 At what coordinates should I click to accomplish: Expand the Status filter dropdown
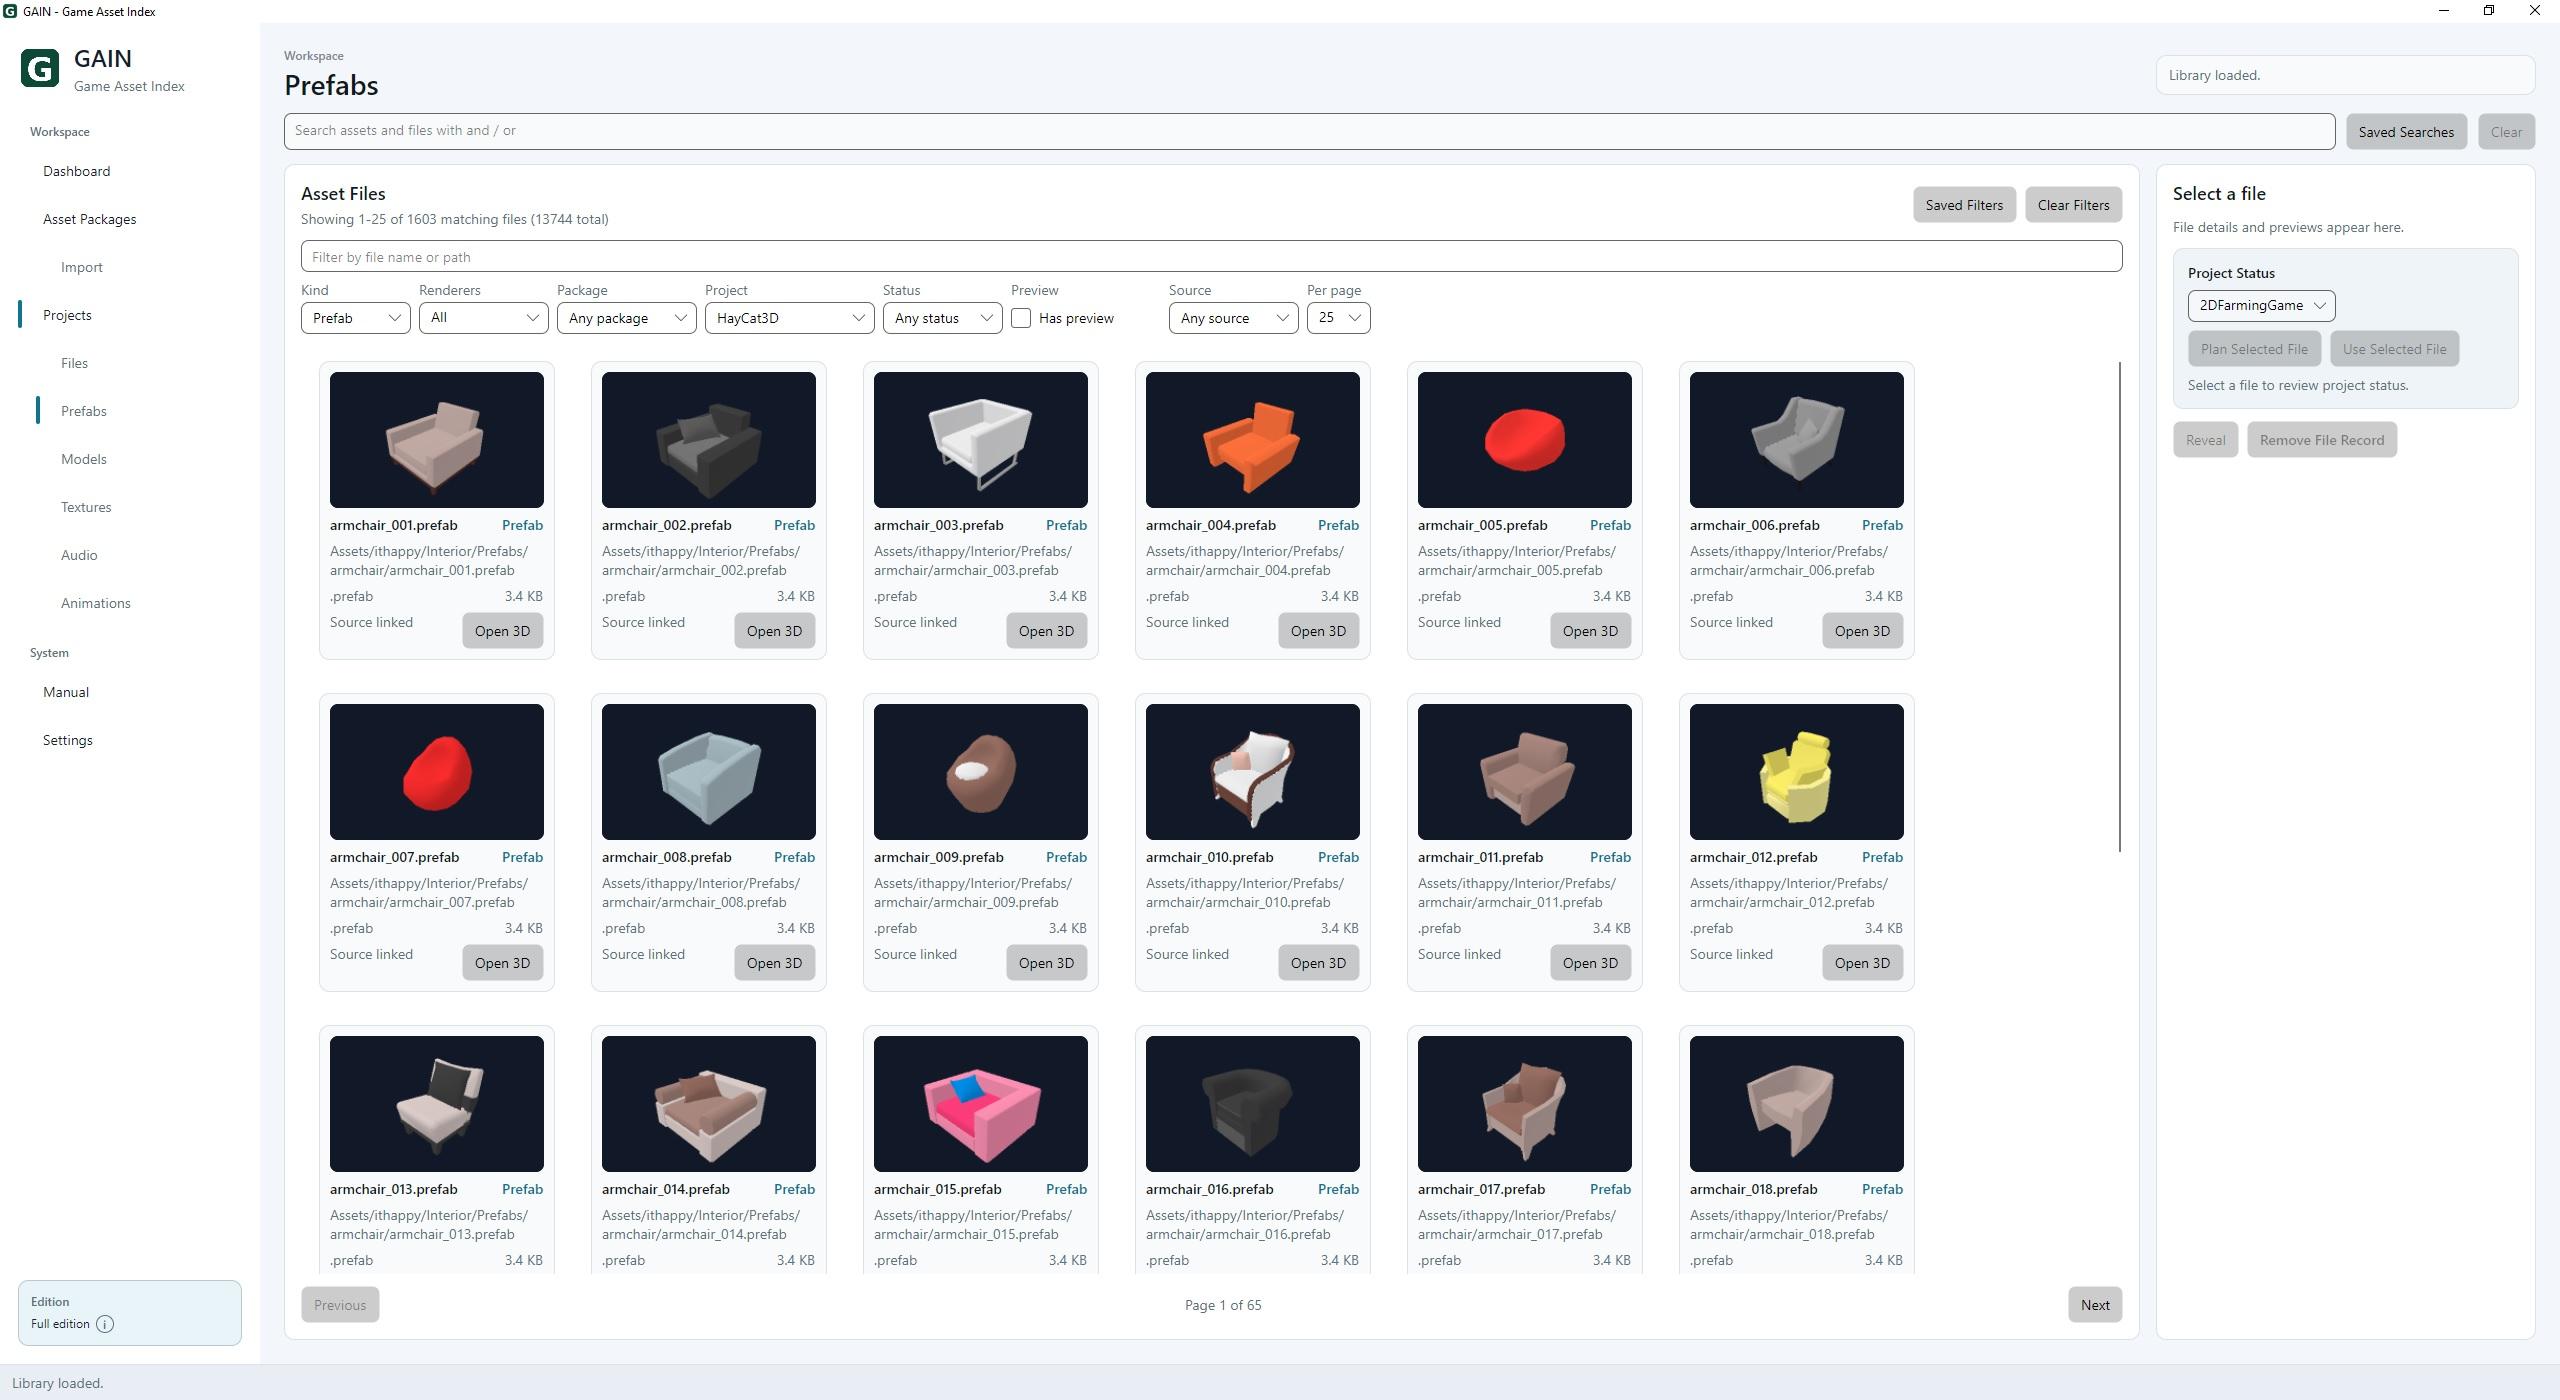(x=942, y=318)
